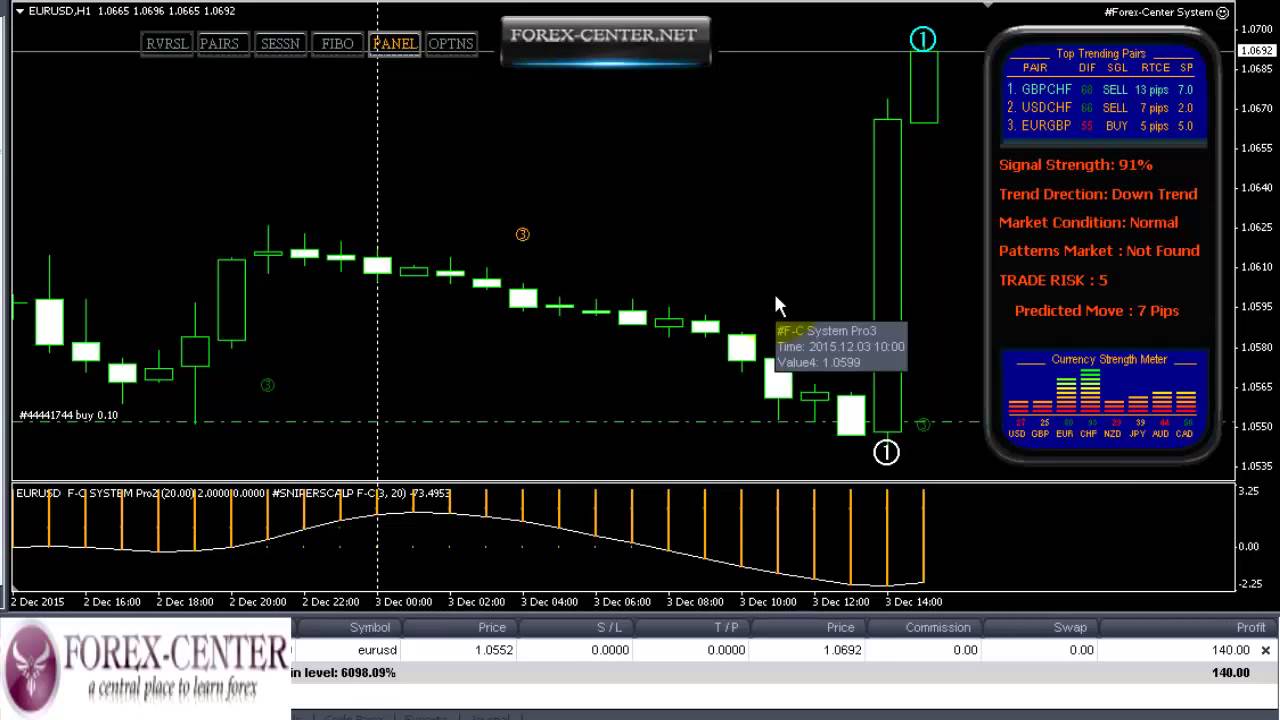
Task: Click the 1.0692 current price label
Action: click(x=1256, y=51)
